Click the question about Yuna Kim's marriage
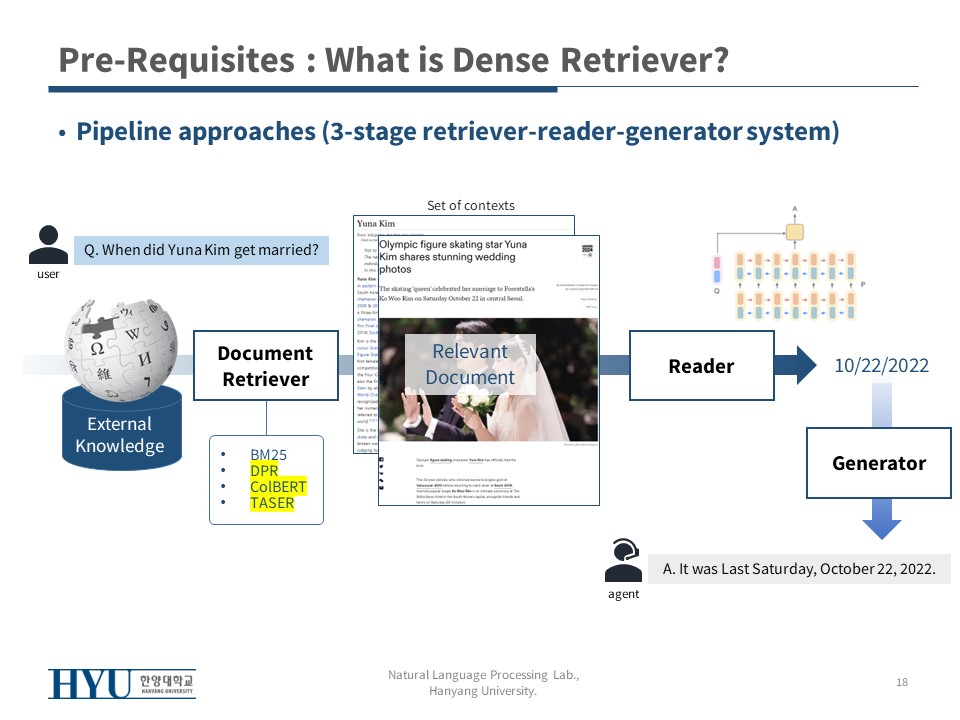The width and height of the screenshot is (960, 720). pos(201,250)
